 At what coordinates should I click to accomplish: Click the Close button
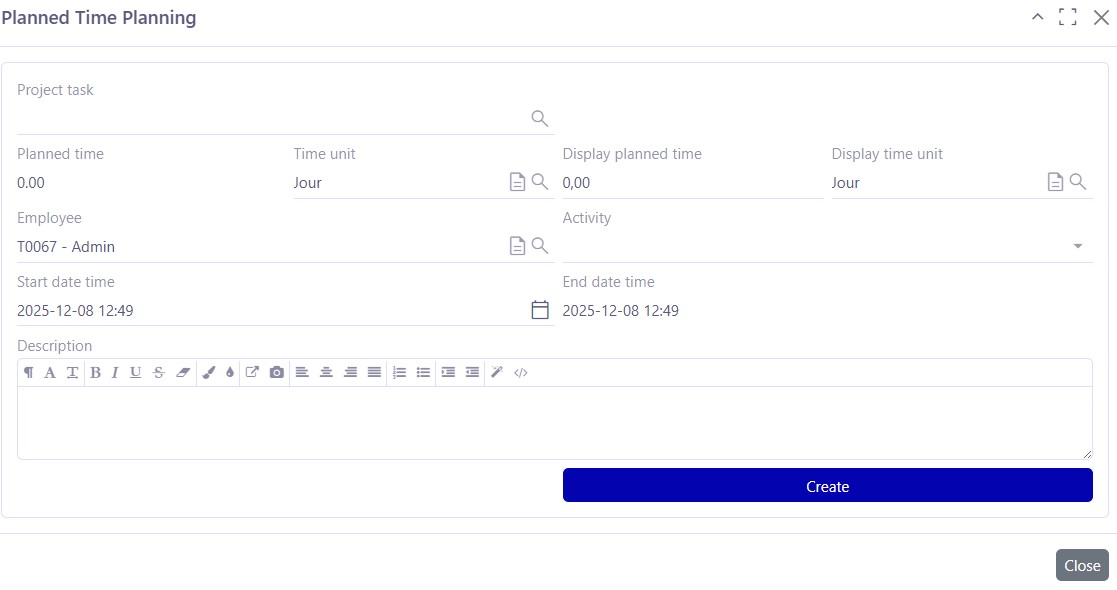click(1082, 565)
